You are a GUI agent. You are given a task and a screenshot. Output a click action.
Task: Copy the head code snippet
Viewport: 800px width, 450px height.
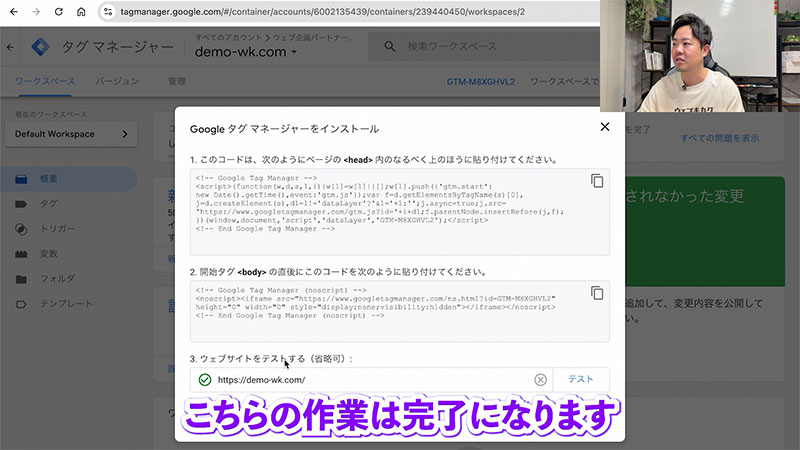[x=597, y=181]
